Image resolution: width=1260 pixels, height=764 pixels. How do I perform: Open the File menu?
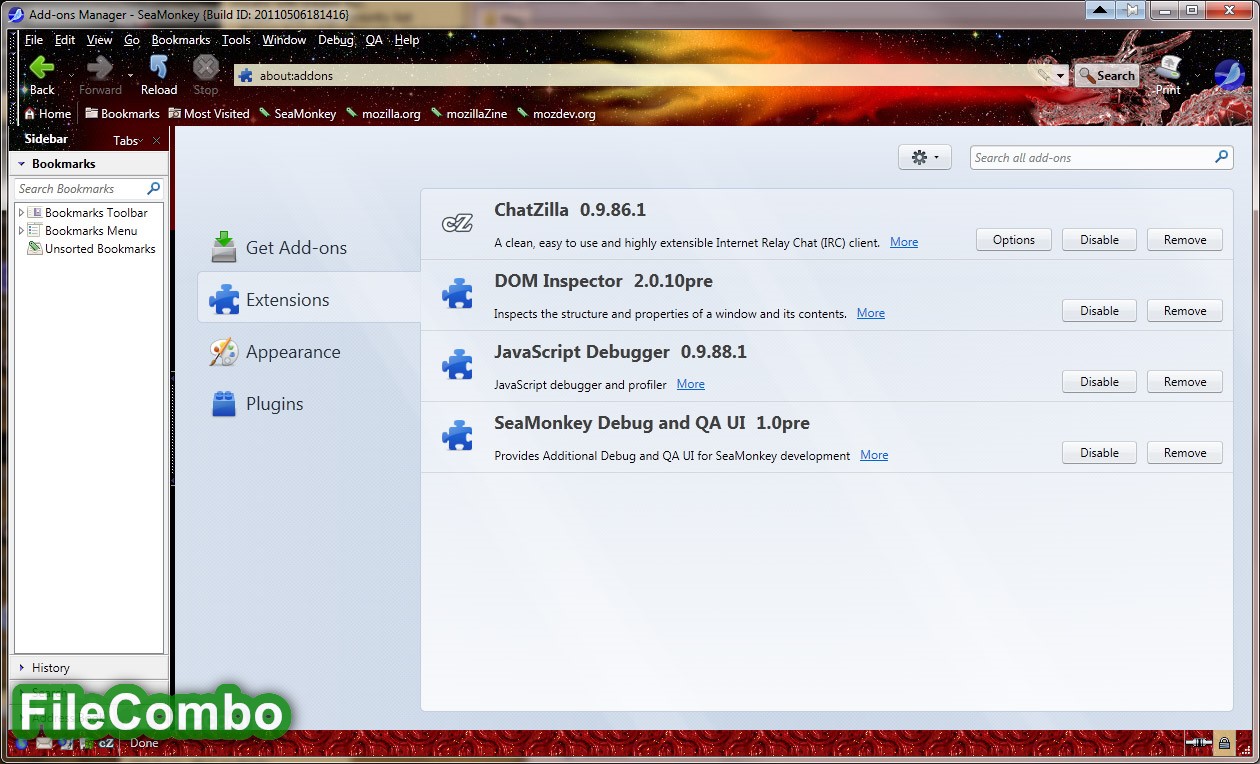tap(34, 40)
